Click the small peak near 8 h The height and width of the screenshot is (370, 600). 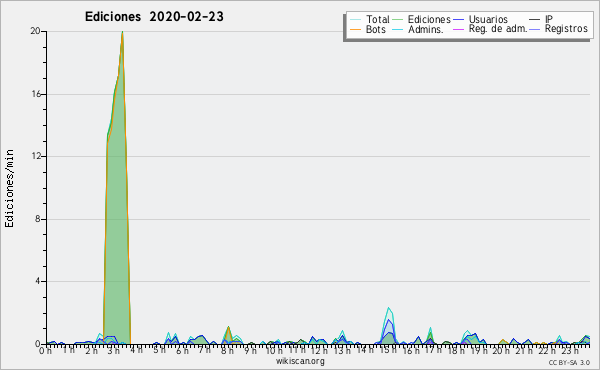pos(228,335)
